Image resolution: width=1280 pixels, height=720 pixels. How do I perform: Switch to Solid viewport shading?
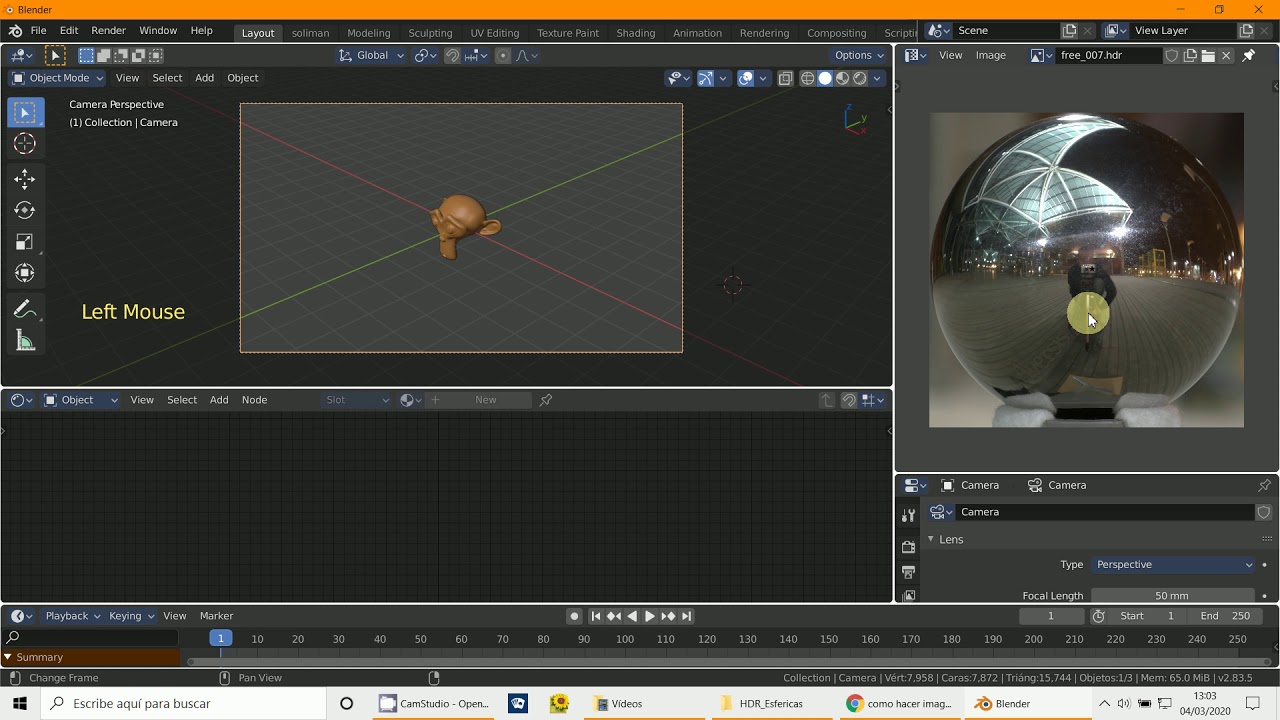click(x=825, y=78)
